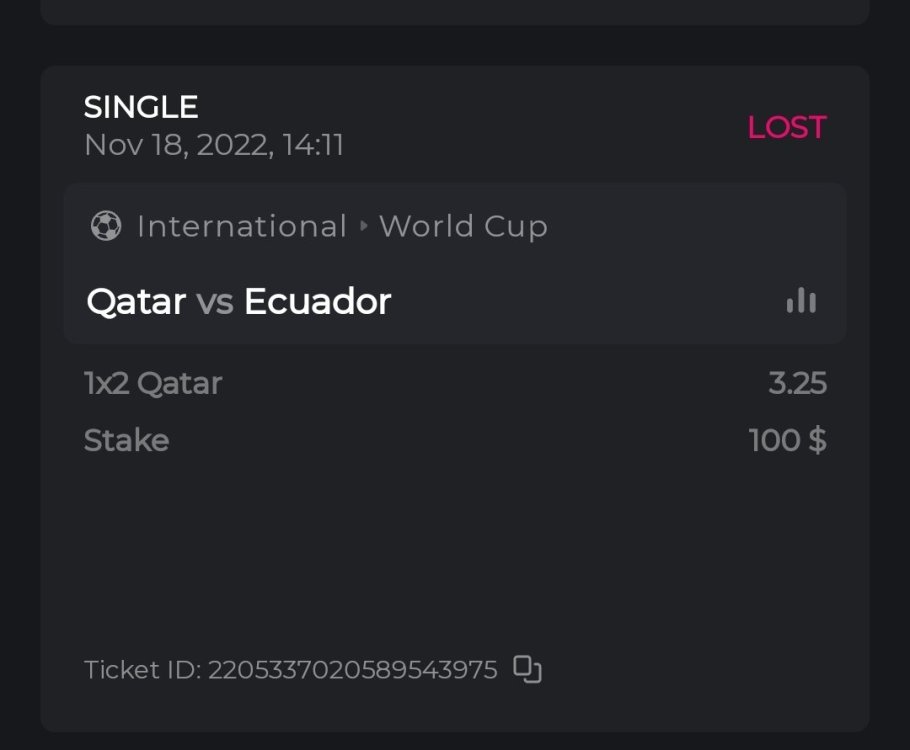Open the International category link
Screen dimensions: 910x750
241,227
